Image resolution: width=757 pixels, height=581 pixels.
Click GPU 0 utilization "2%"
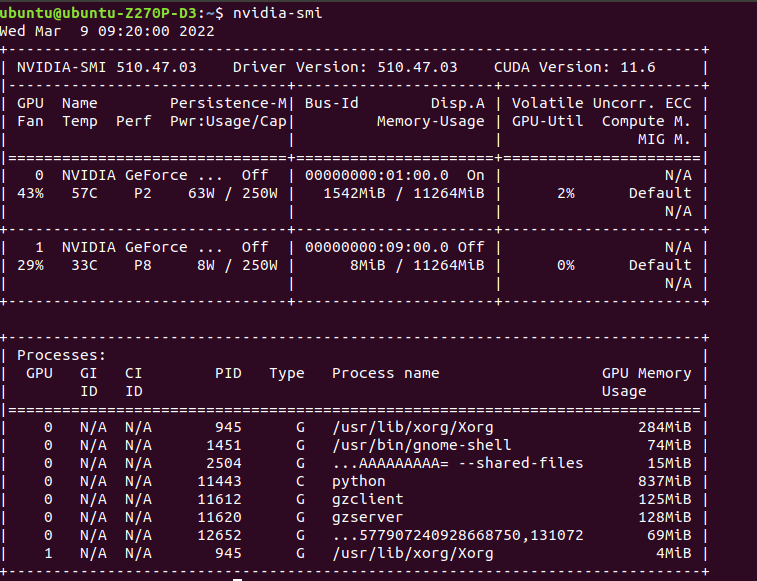[x=566, y=194]
